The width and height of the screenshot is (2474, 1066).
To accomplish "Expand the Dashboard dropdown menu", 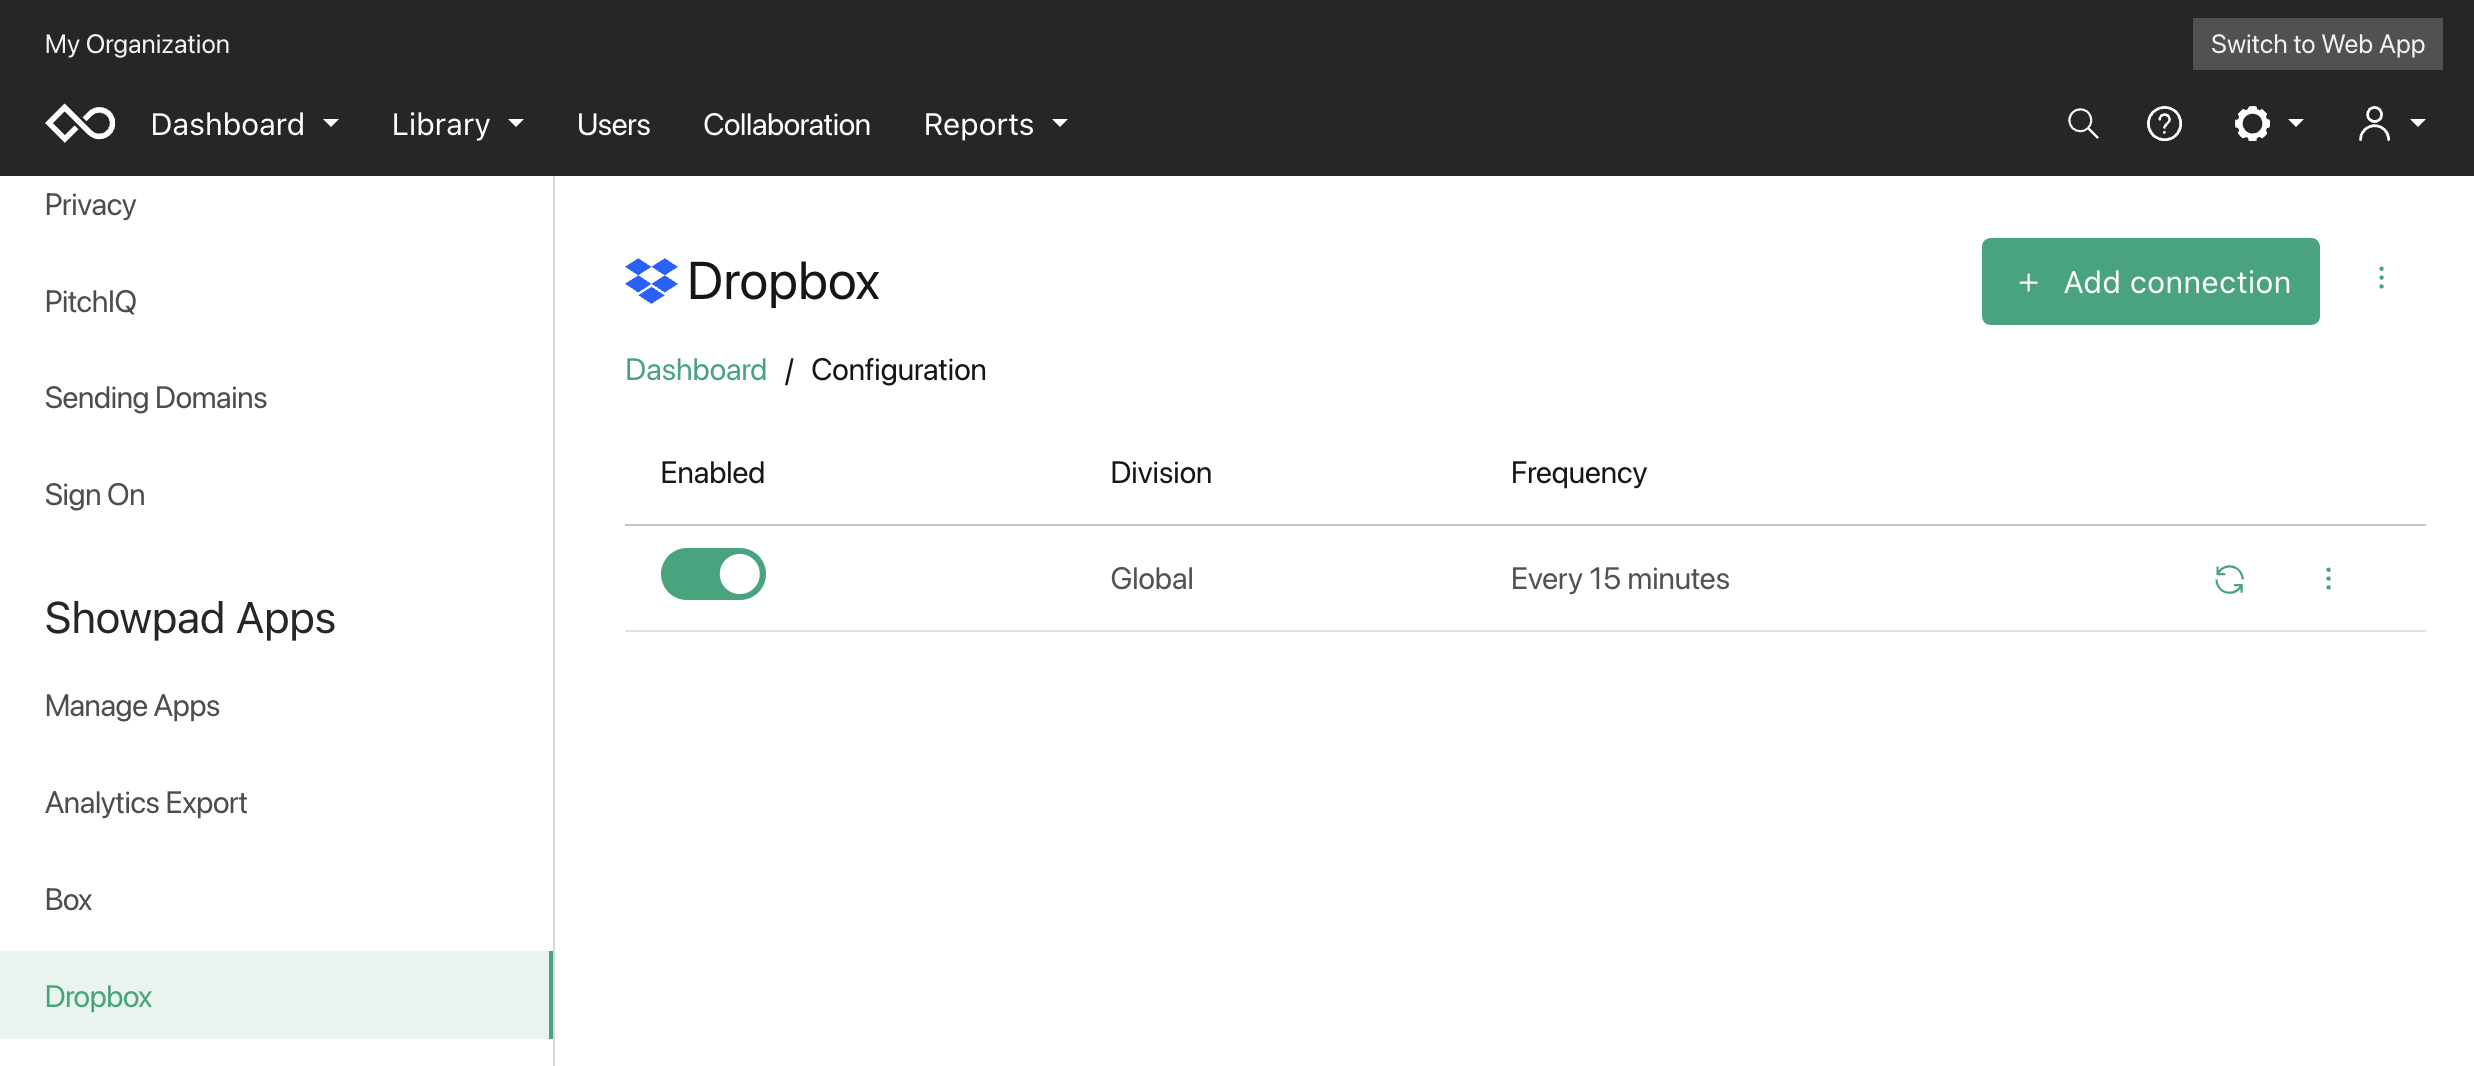I will [245, 124].
